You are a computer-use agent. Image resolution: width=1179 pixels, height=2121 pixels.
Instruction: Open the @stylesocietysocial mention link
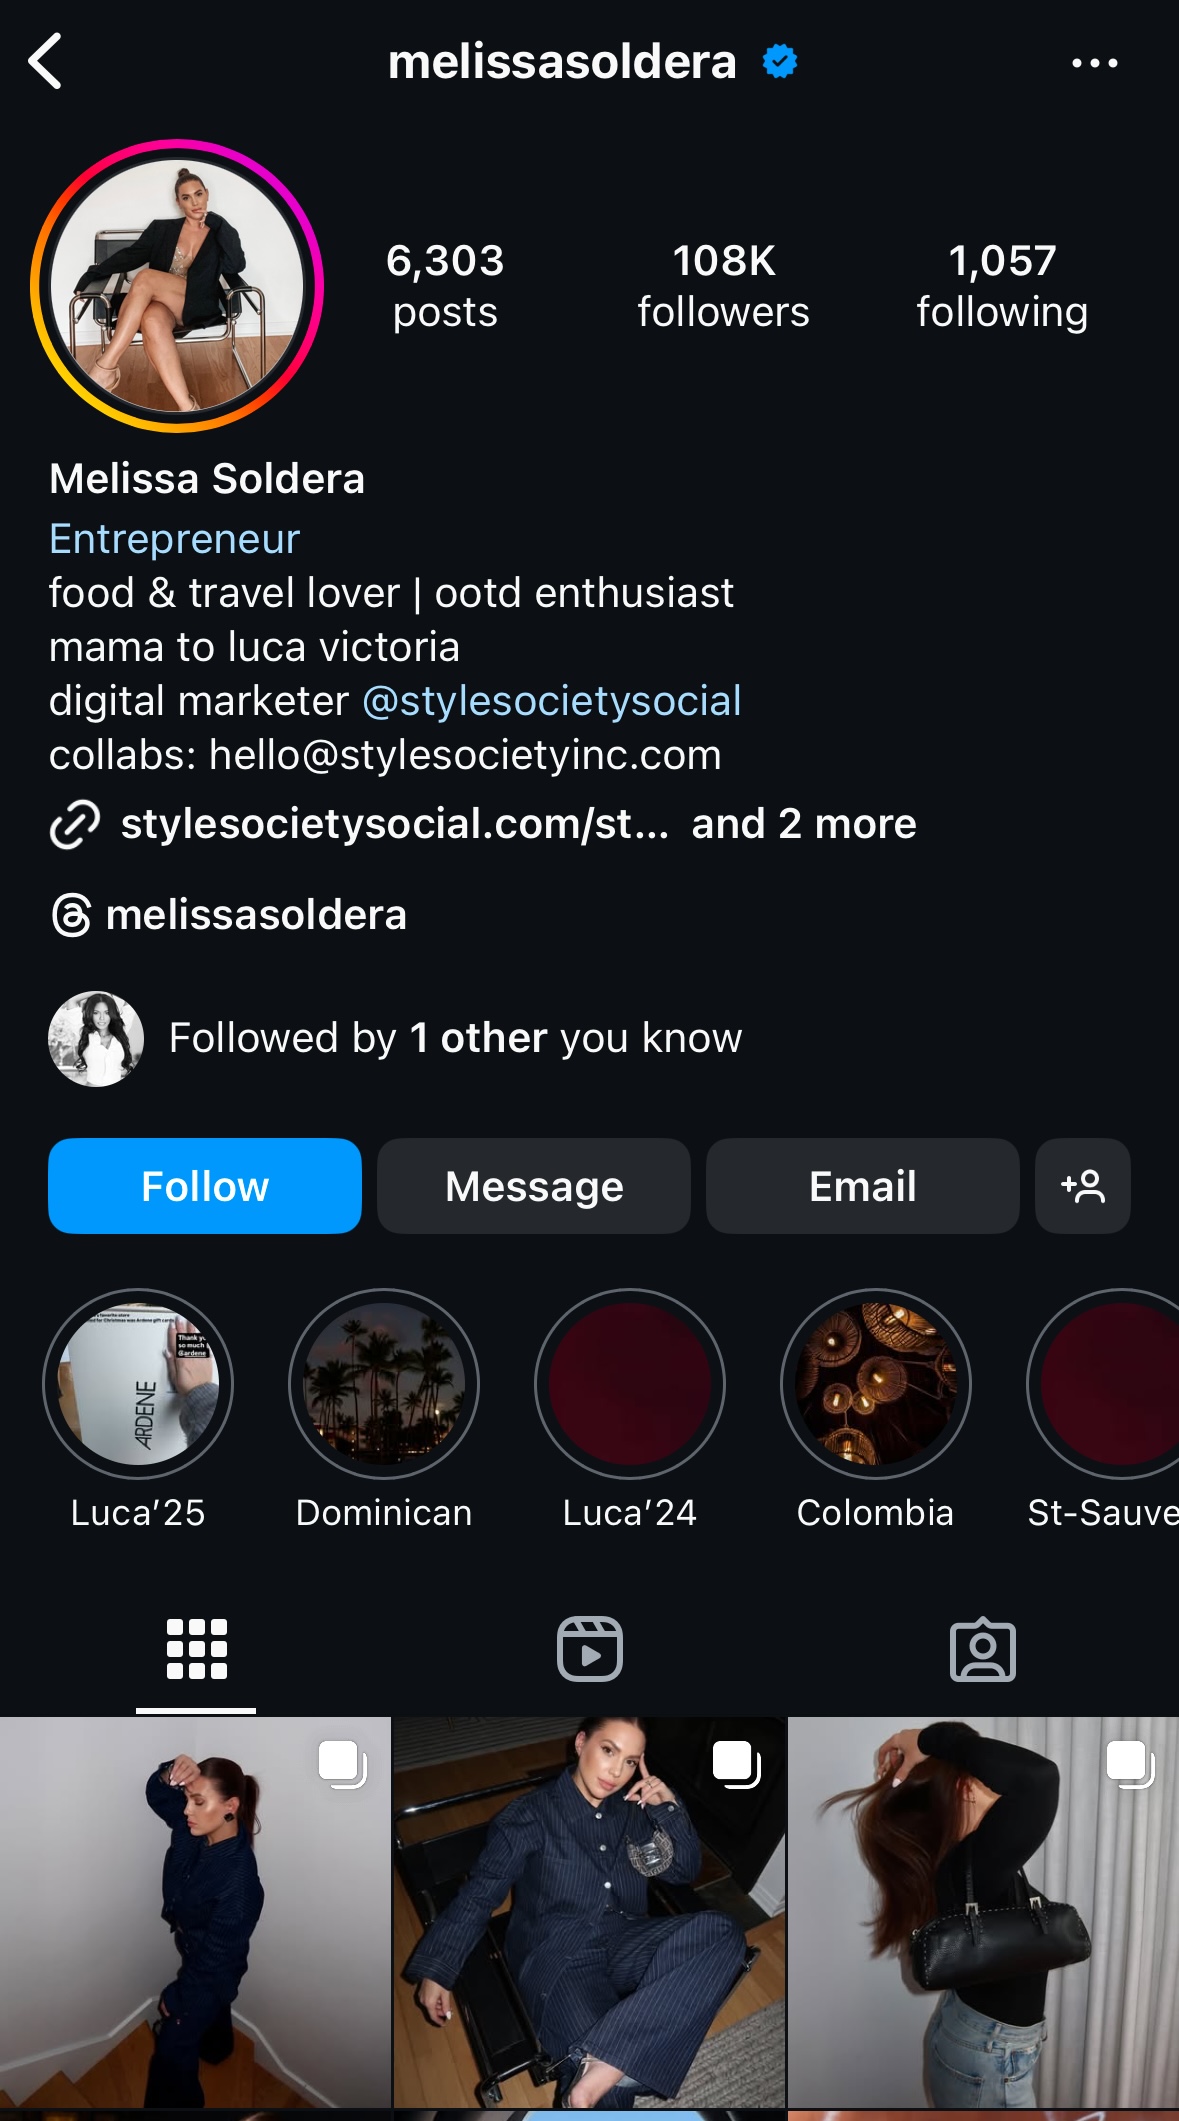coord(552,701)
